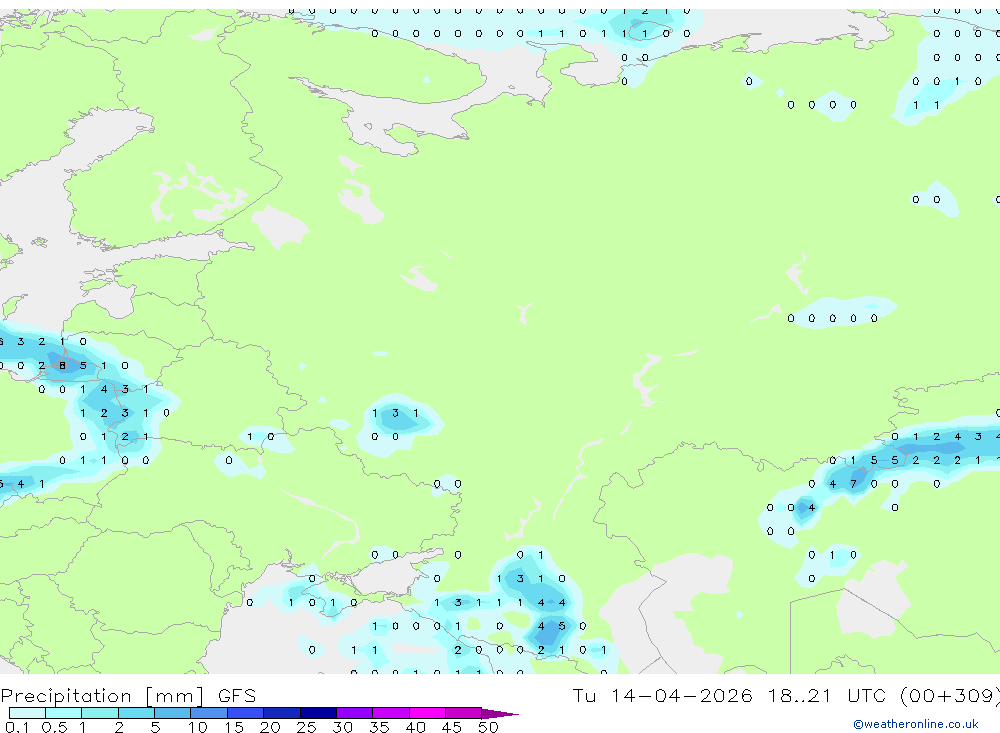Click the legend label "30"
The image size is (1000, 733).
[342, 727]
